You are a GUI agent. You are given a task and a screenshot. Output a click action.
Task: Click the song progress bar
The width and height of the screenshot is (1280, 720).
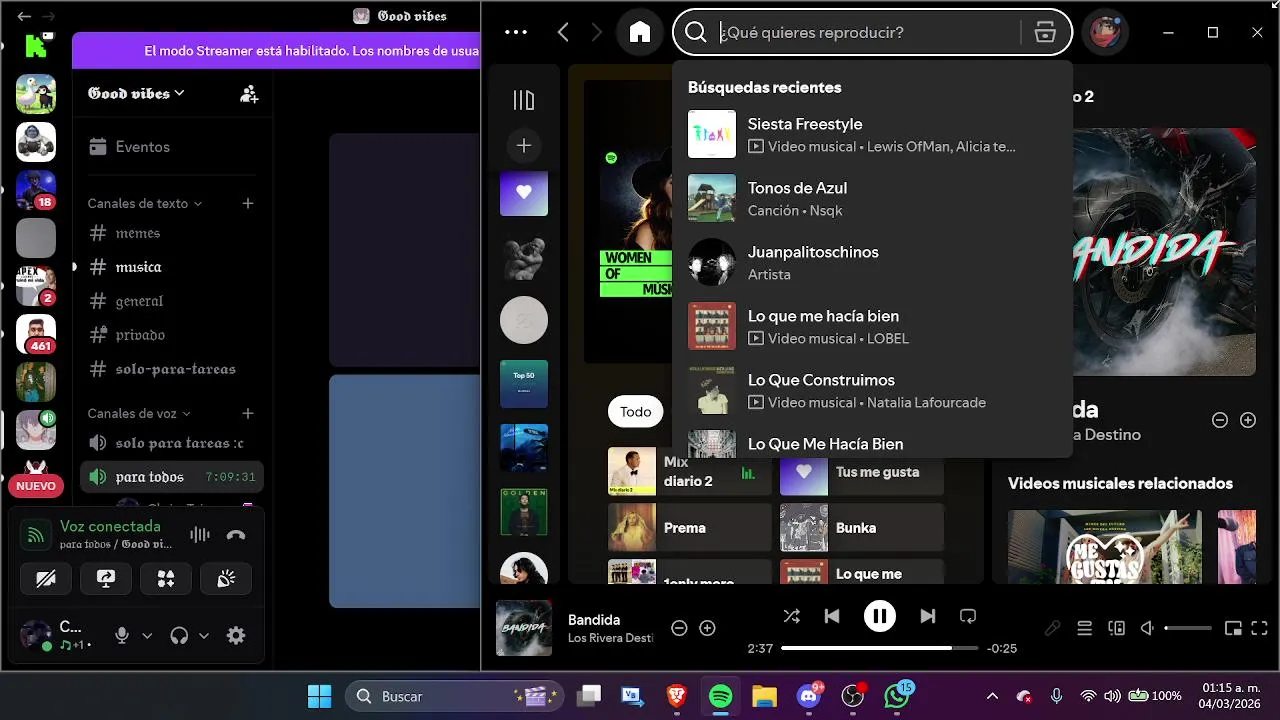[880, 648]
